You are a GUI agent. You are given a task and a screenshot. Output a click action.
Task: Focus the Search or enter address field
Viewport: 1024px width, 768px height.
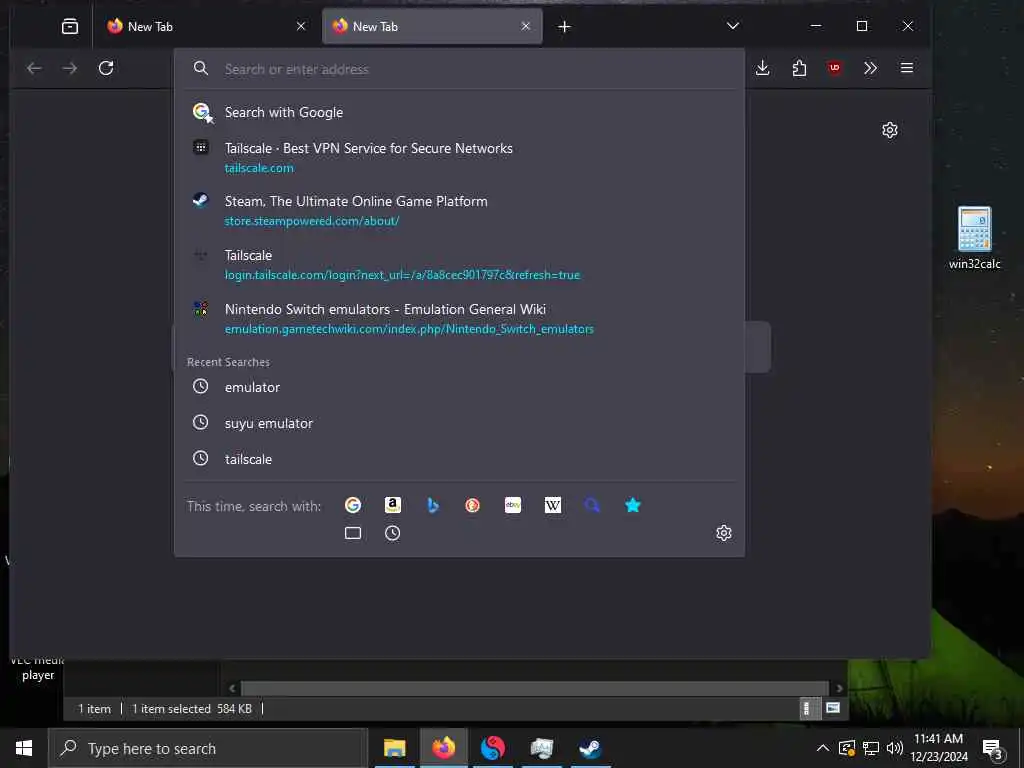pyautogui.click(x=459, y=69)
